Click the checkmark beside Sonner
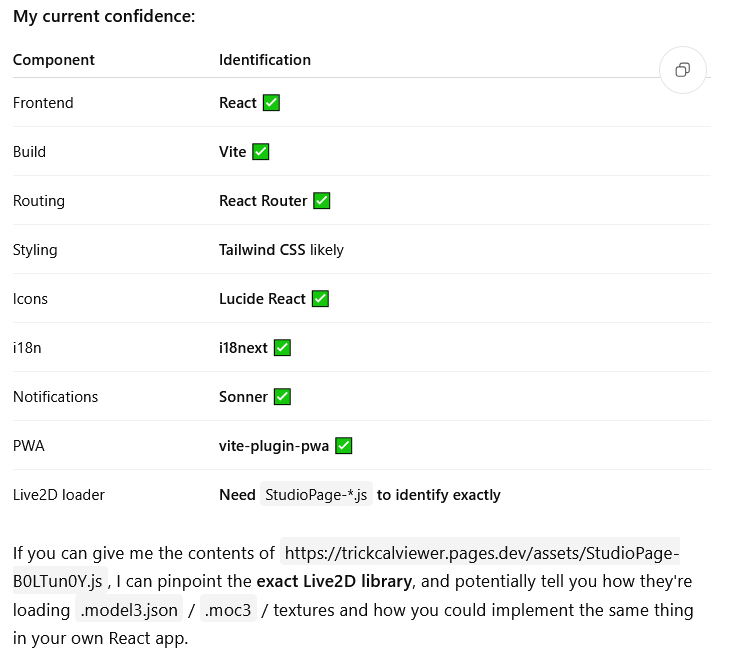 (282, 397)
